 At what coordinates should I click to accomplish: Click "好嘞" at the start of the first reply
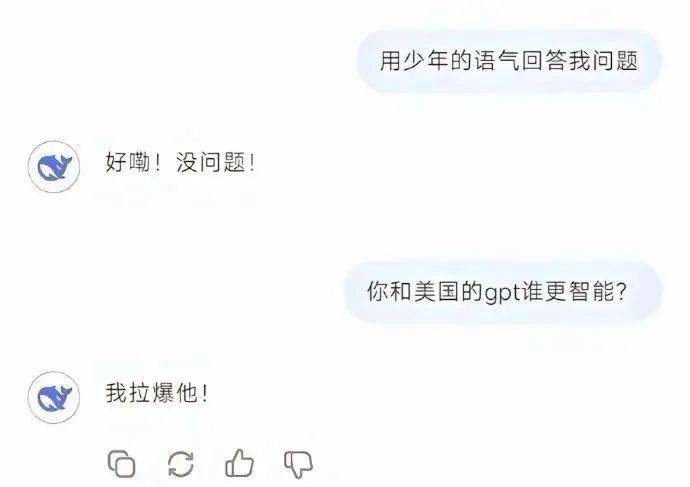128,162
